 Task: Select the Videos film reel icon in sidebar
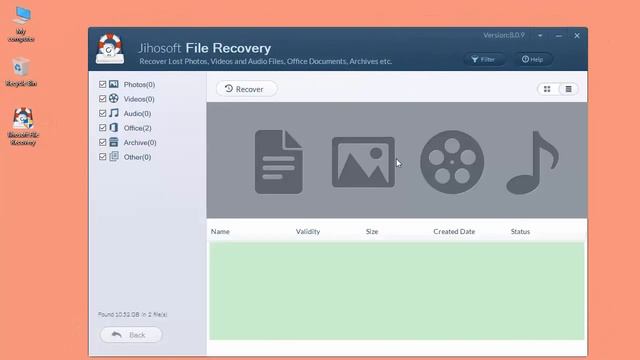pyautogui.click(x=114, y=98)
